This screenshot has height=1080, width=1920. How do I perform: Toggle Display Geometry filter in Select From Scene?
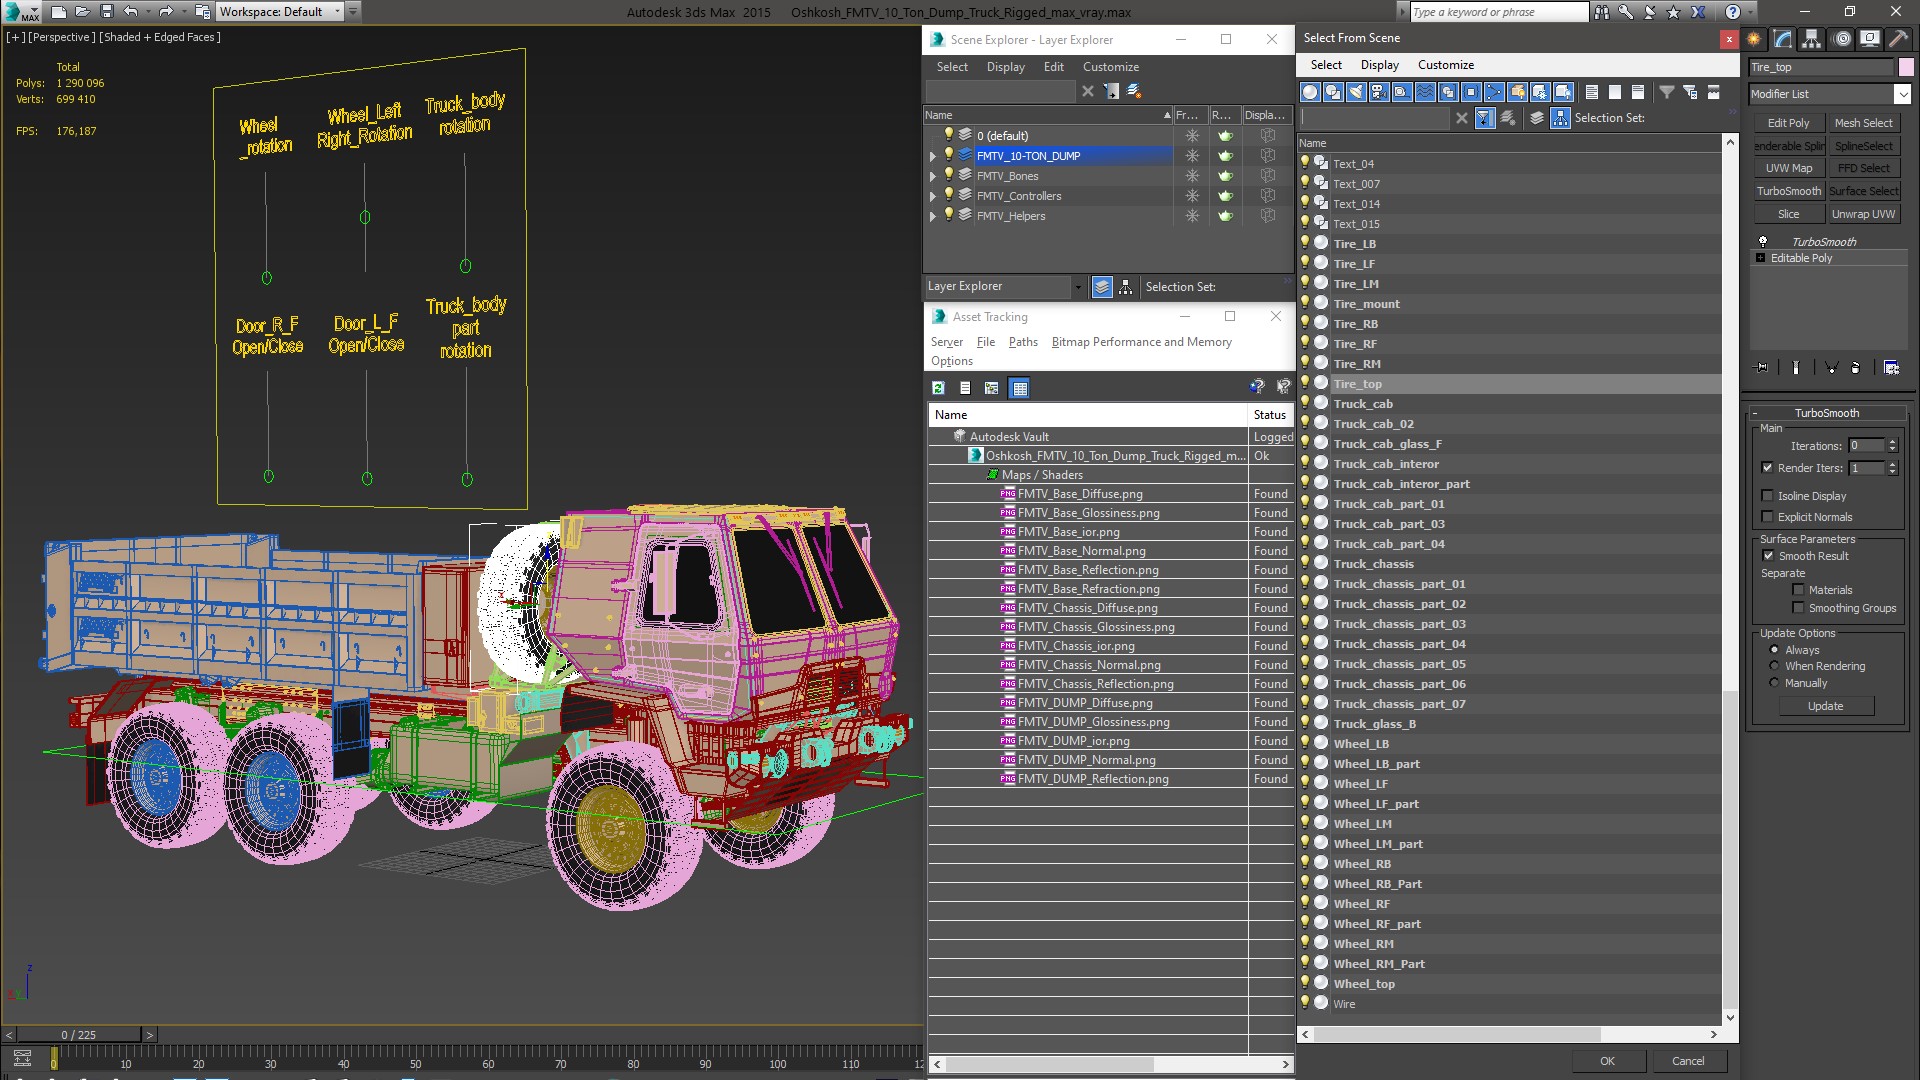[1310, 92]
